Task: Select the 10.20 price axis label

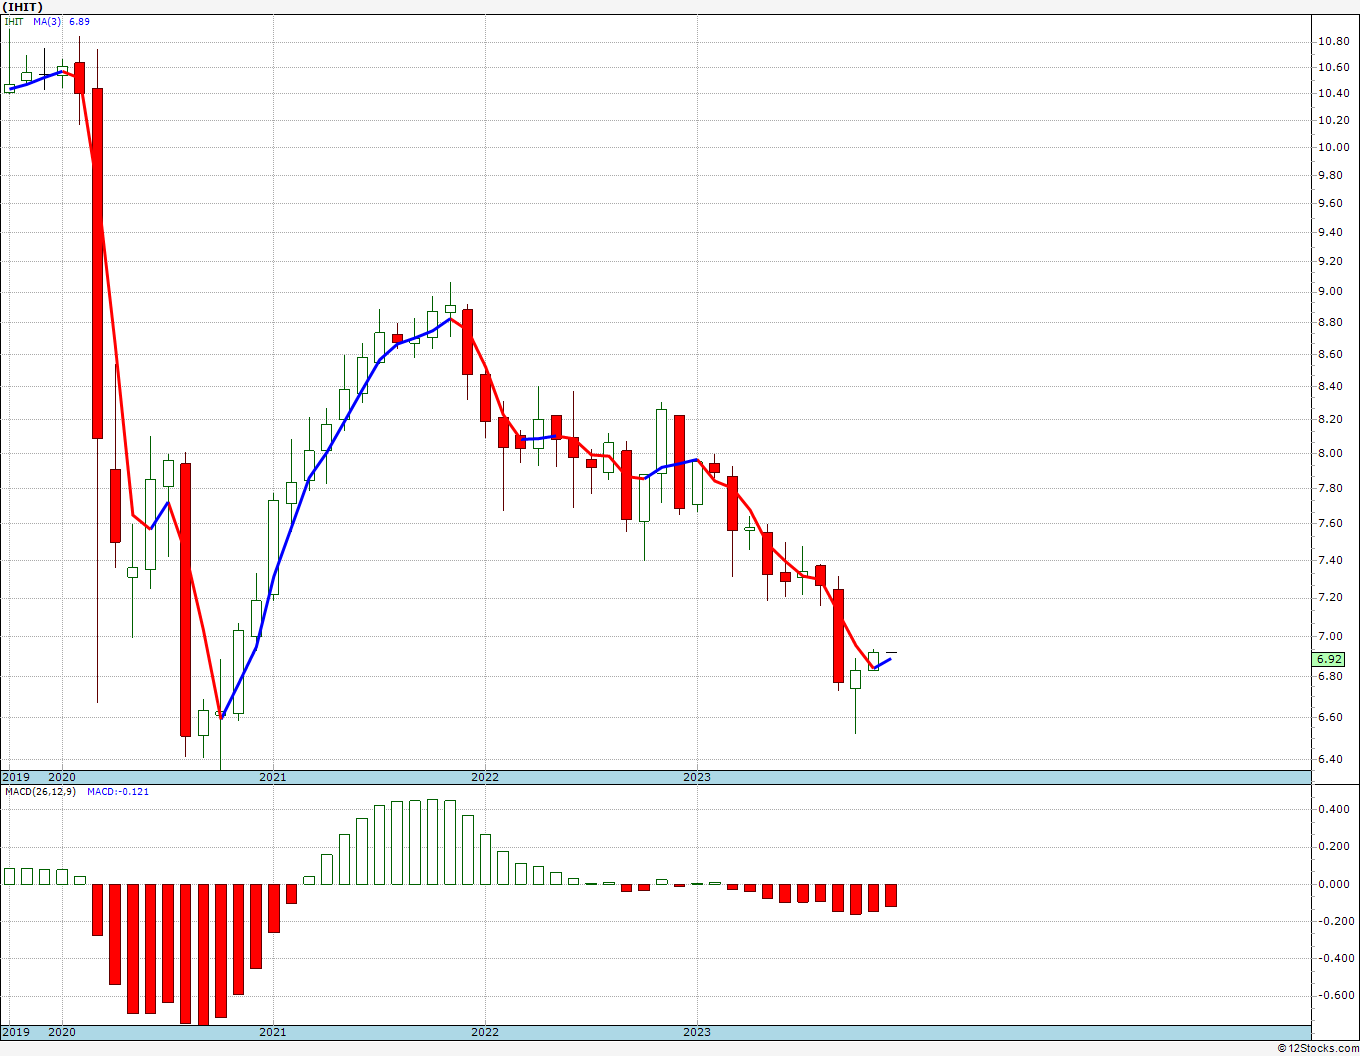Action: [x=1333, y=120]
